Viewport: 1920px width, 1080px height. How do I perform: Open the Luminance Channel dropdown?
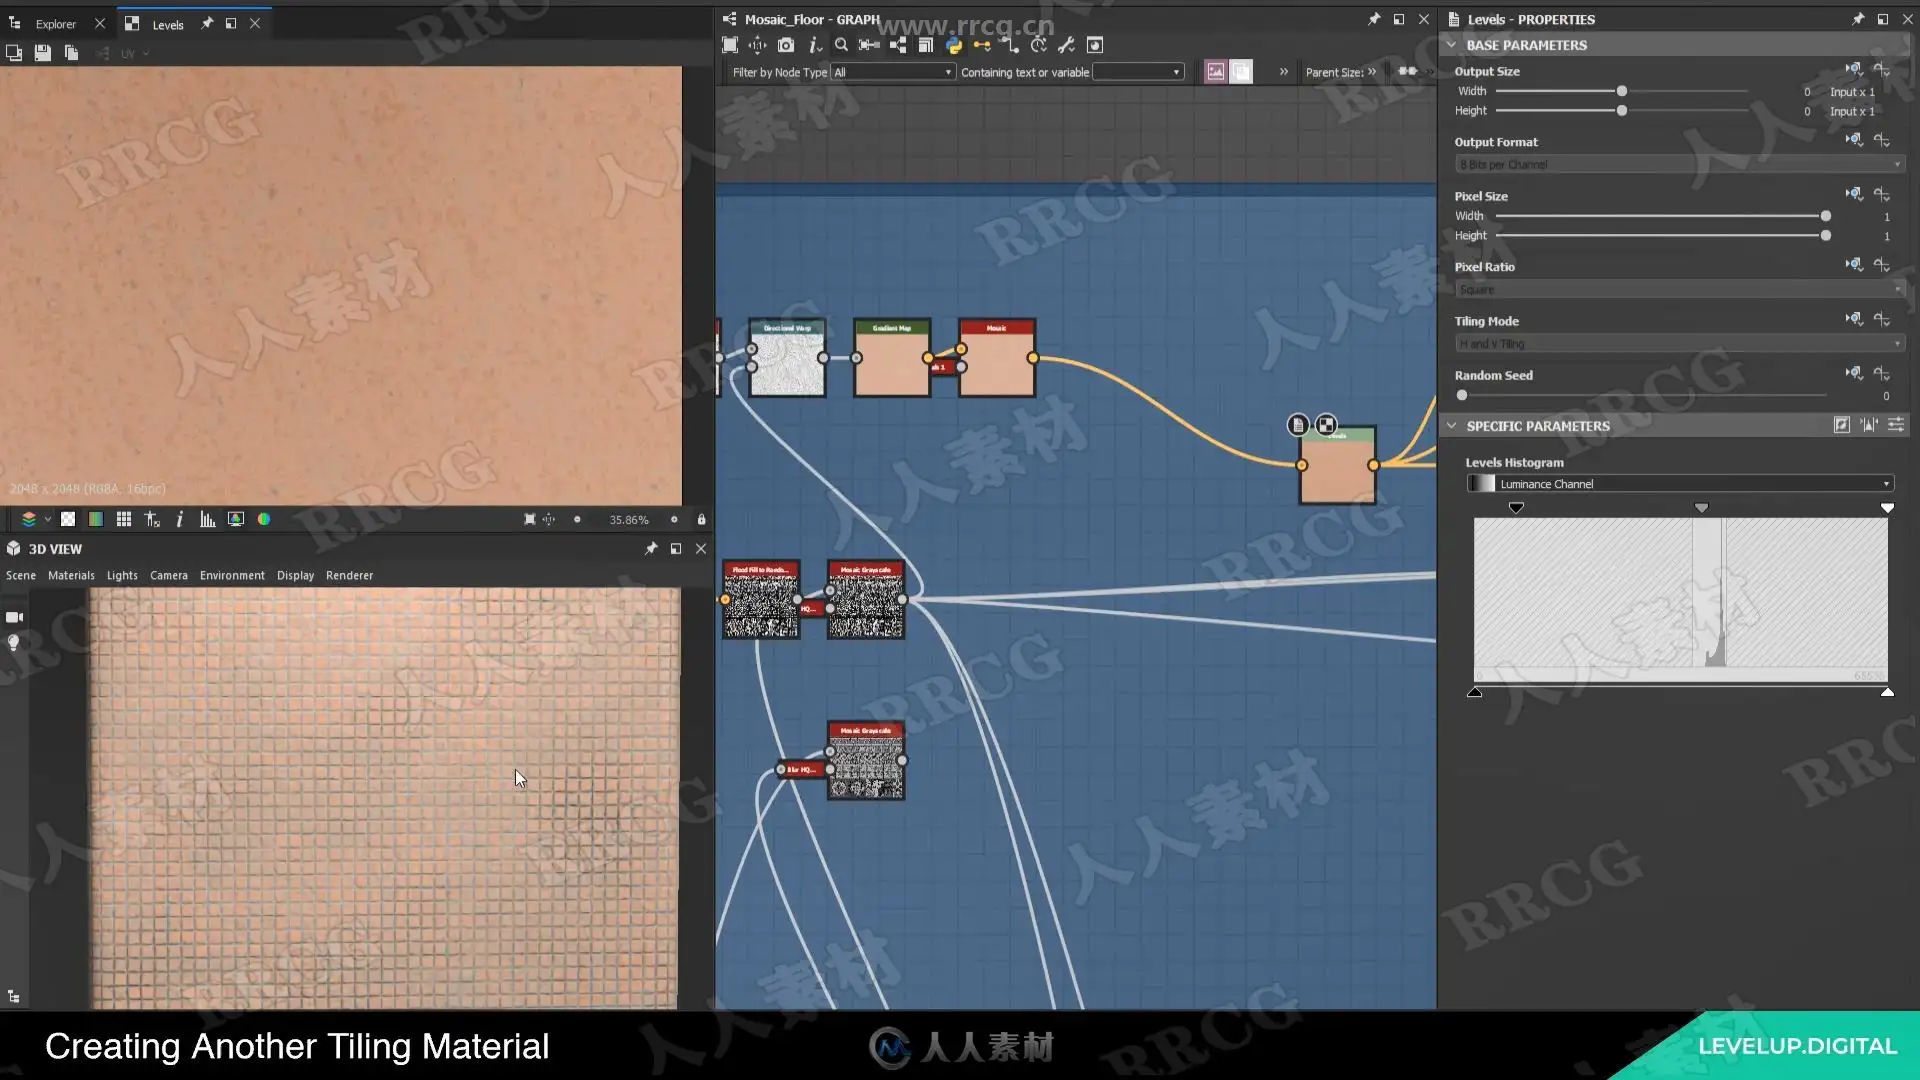click(1680, 484)
